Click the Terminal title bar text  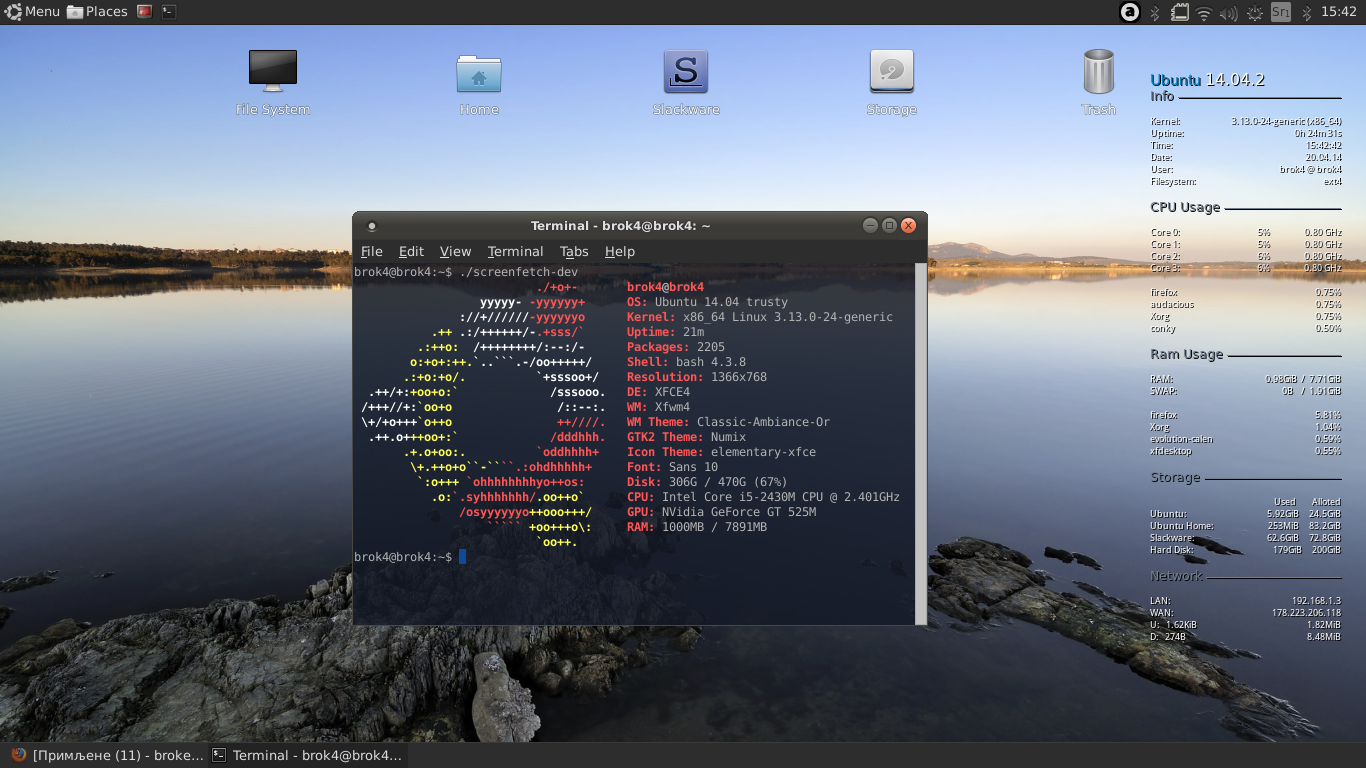621,226
